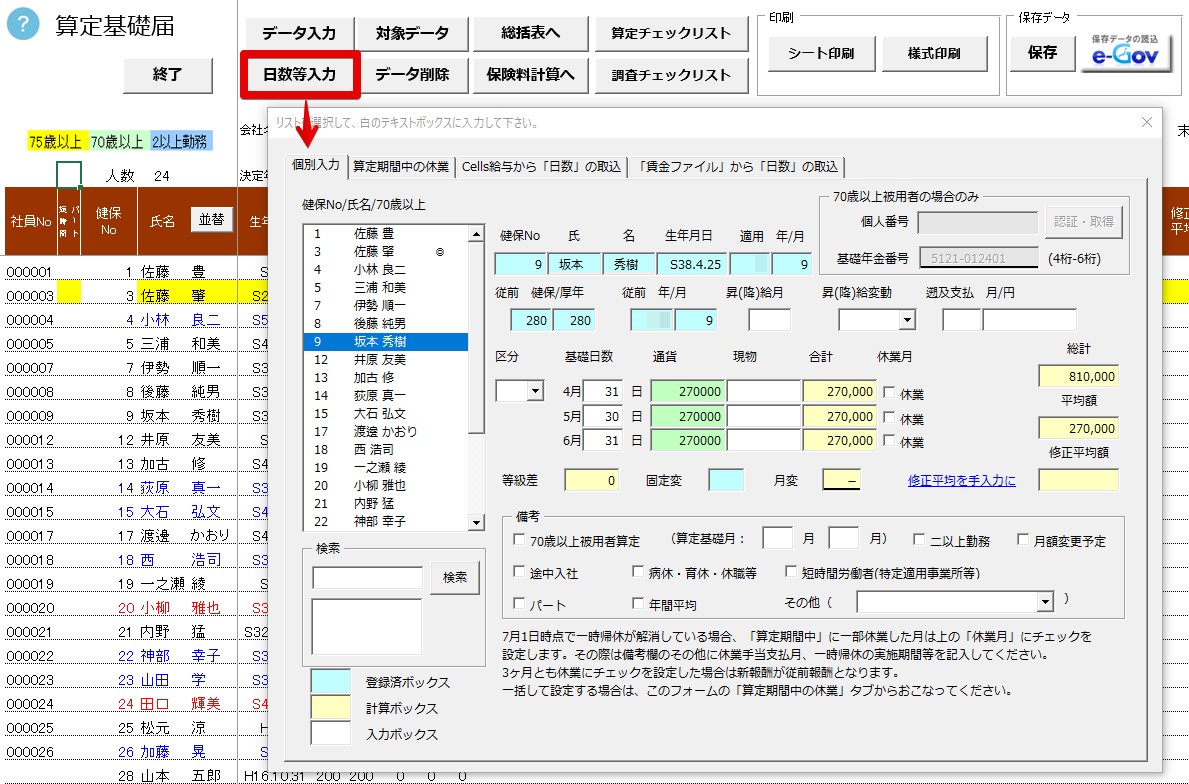Click the 基礎年金番号 field

point(978,259)
